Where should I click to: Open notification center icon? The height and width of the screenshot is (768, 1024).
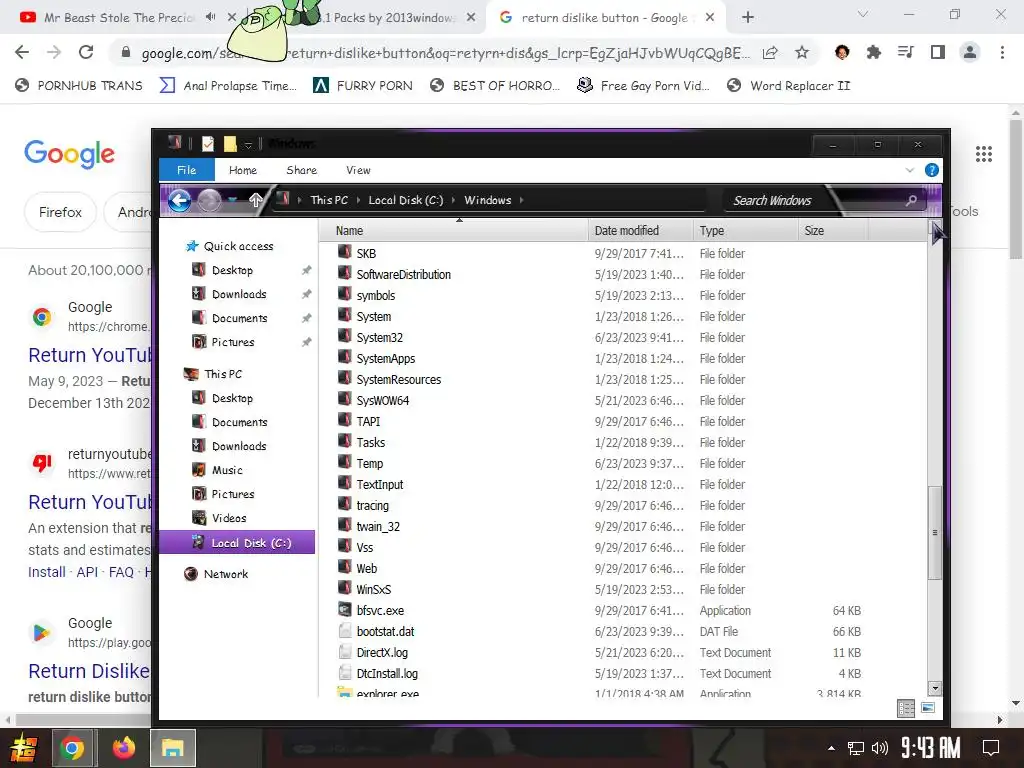click(991, 748)
